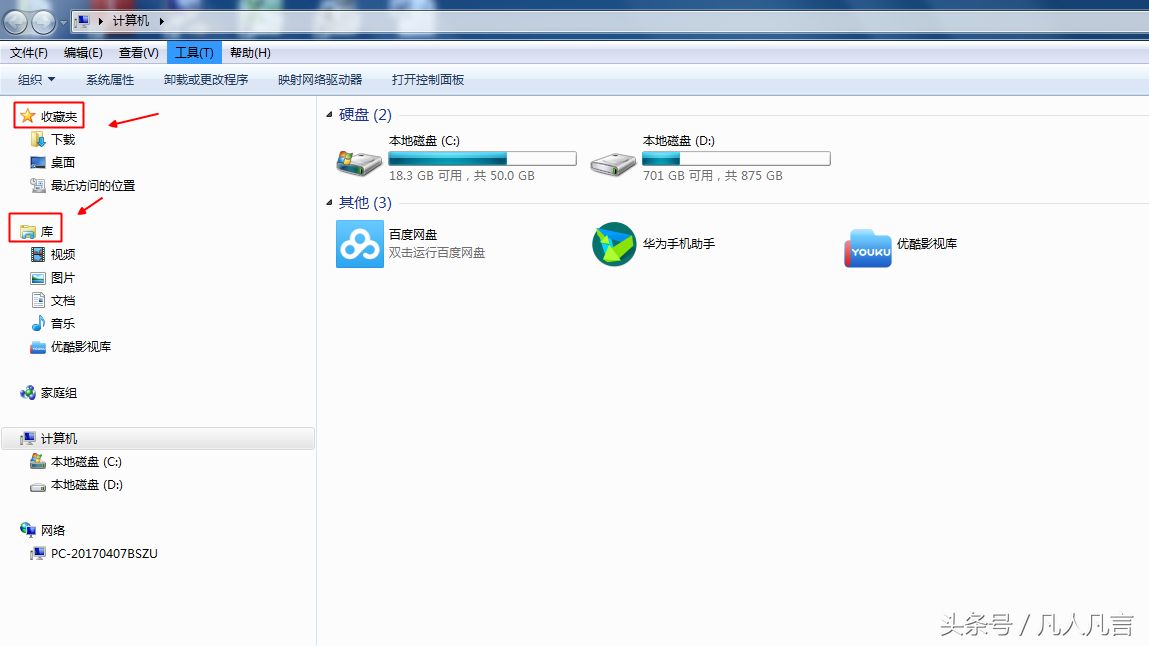The width and height of the screenshot is (1149, 646).
Task: Click 系统属性 toolbar button
Action: coord(110,80)
